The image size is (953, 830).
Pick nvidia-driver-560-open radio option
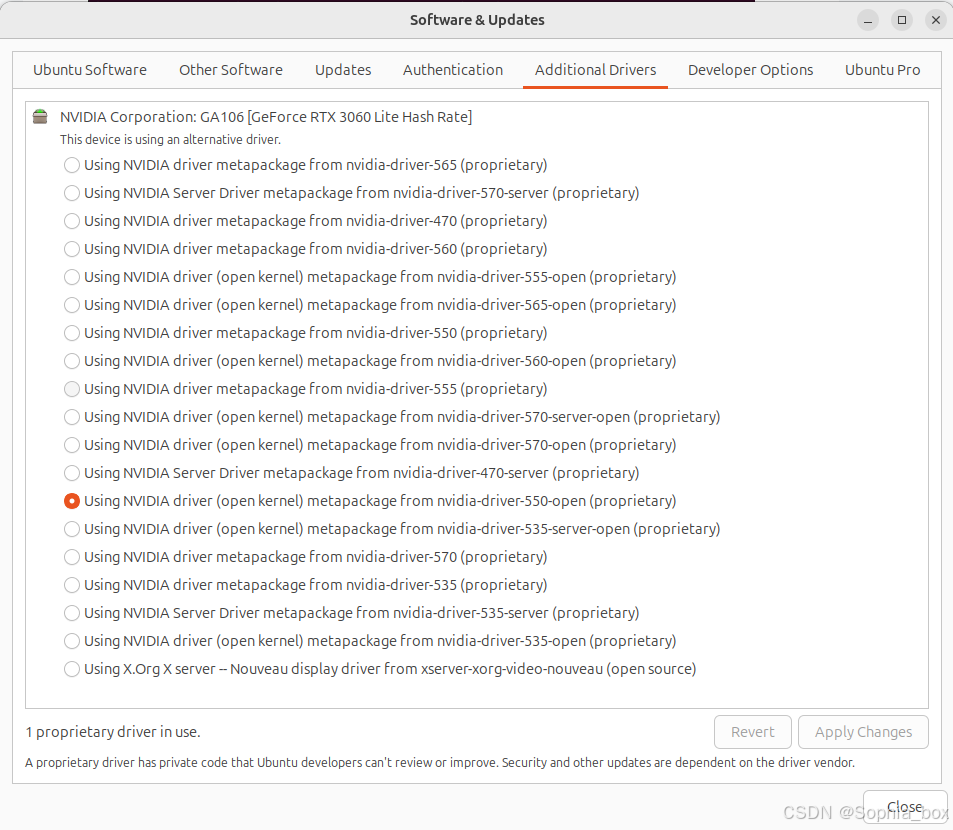click(x=370, y=360)
